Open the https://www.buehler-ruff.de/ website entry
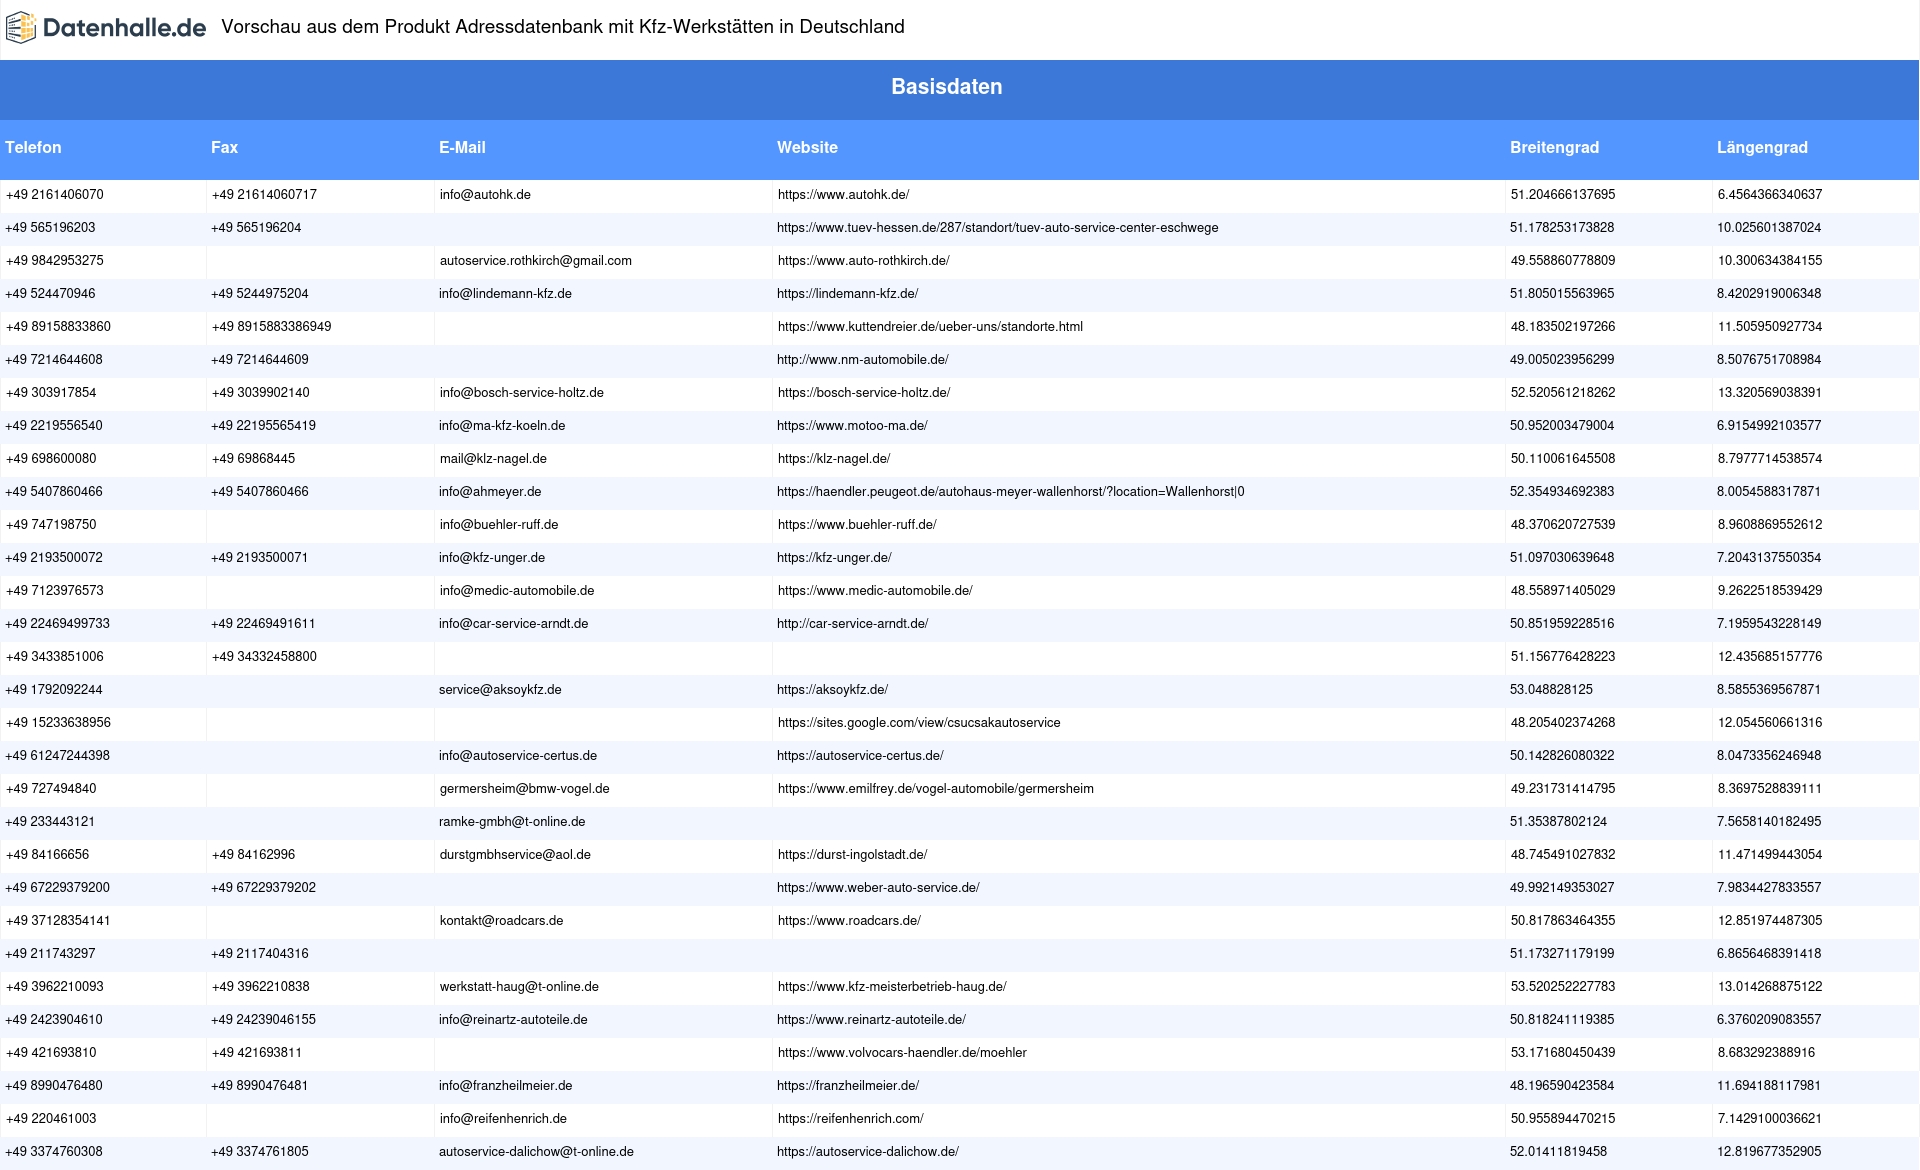Image resolution: width=1920 pixels, height=1170 pixels. pyautogui.click(x=857, y=525)
